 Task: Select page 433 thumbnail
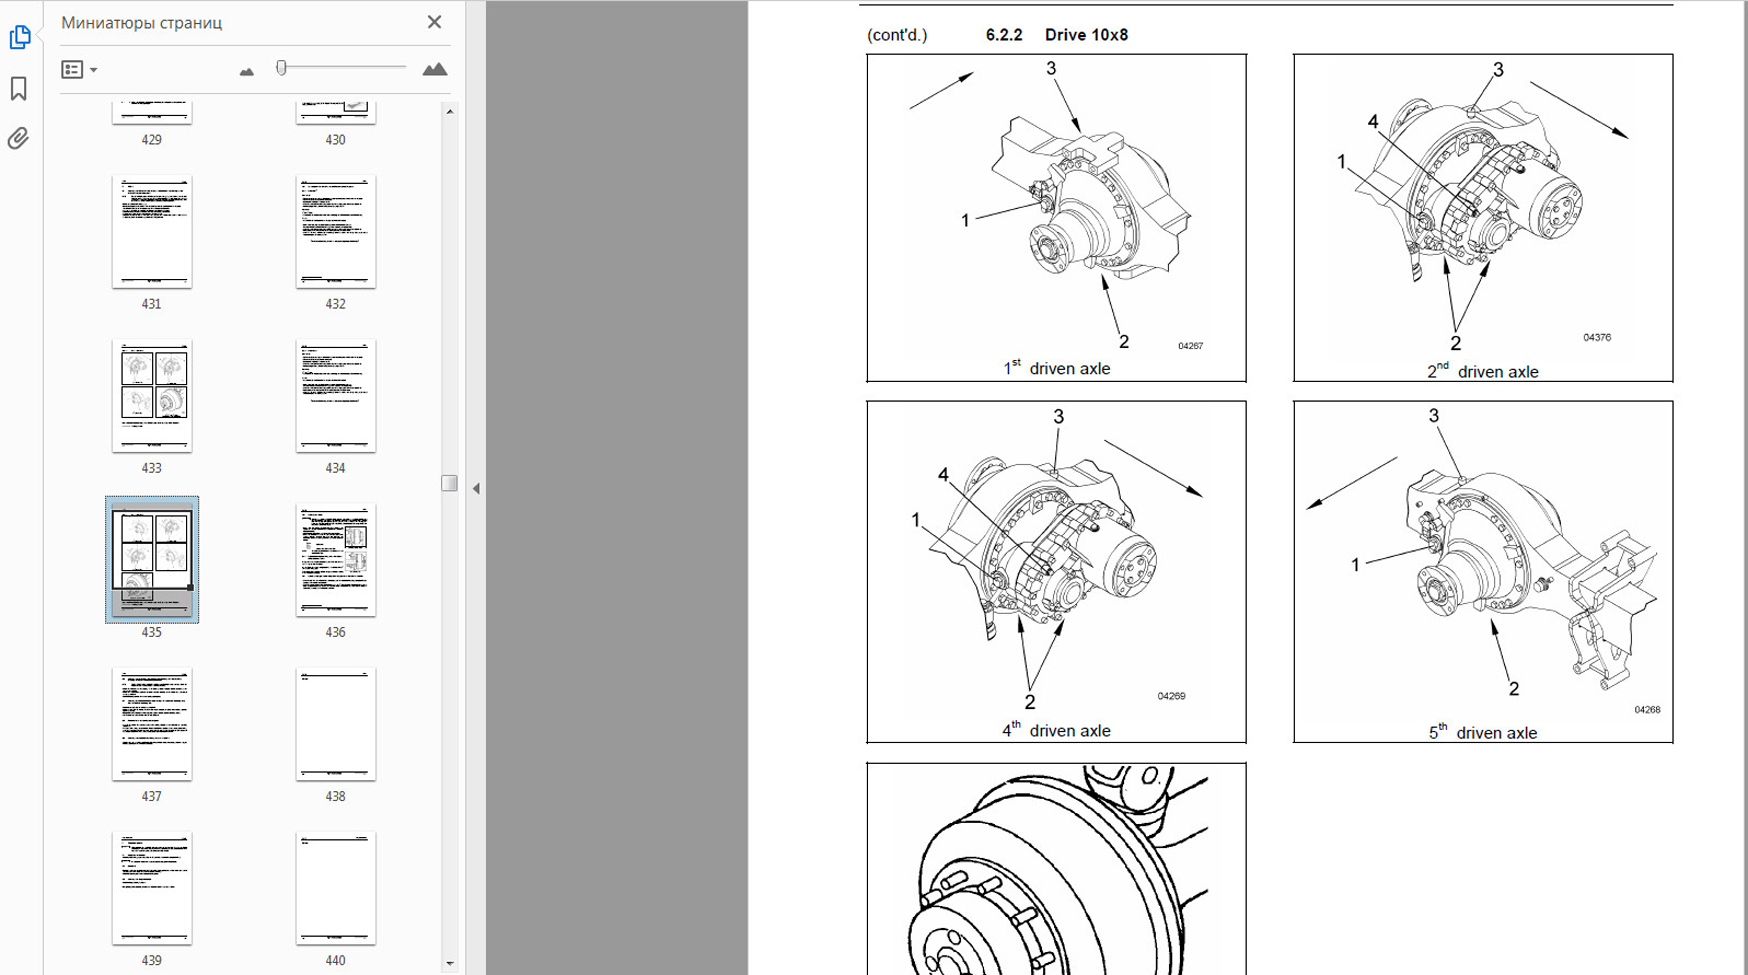[152, 396]
